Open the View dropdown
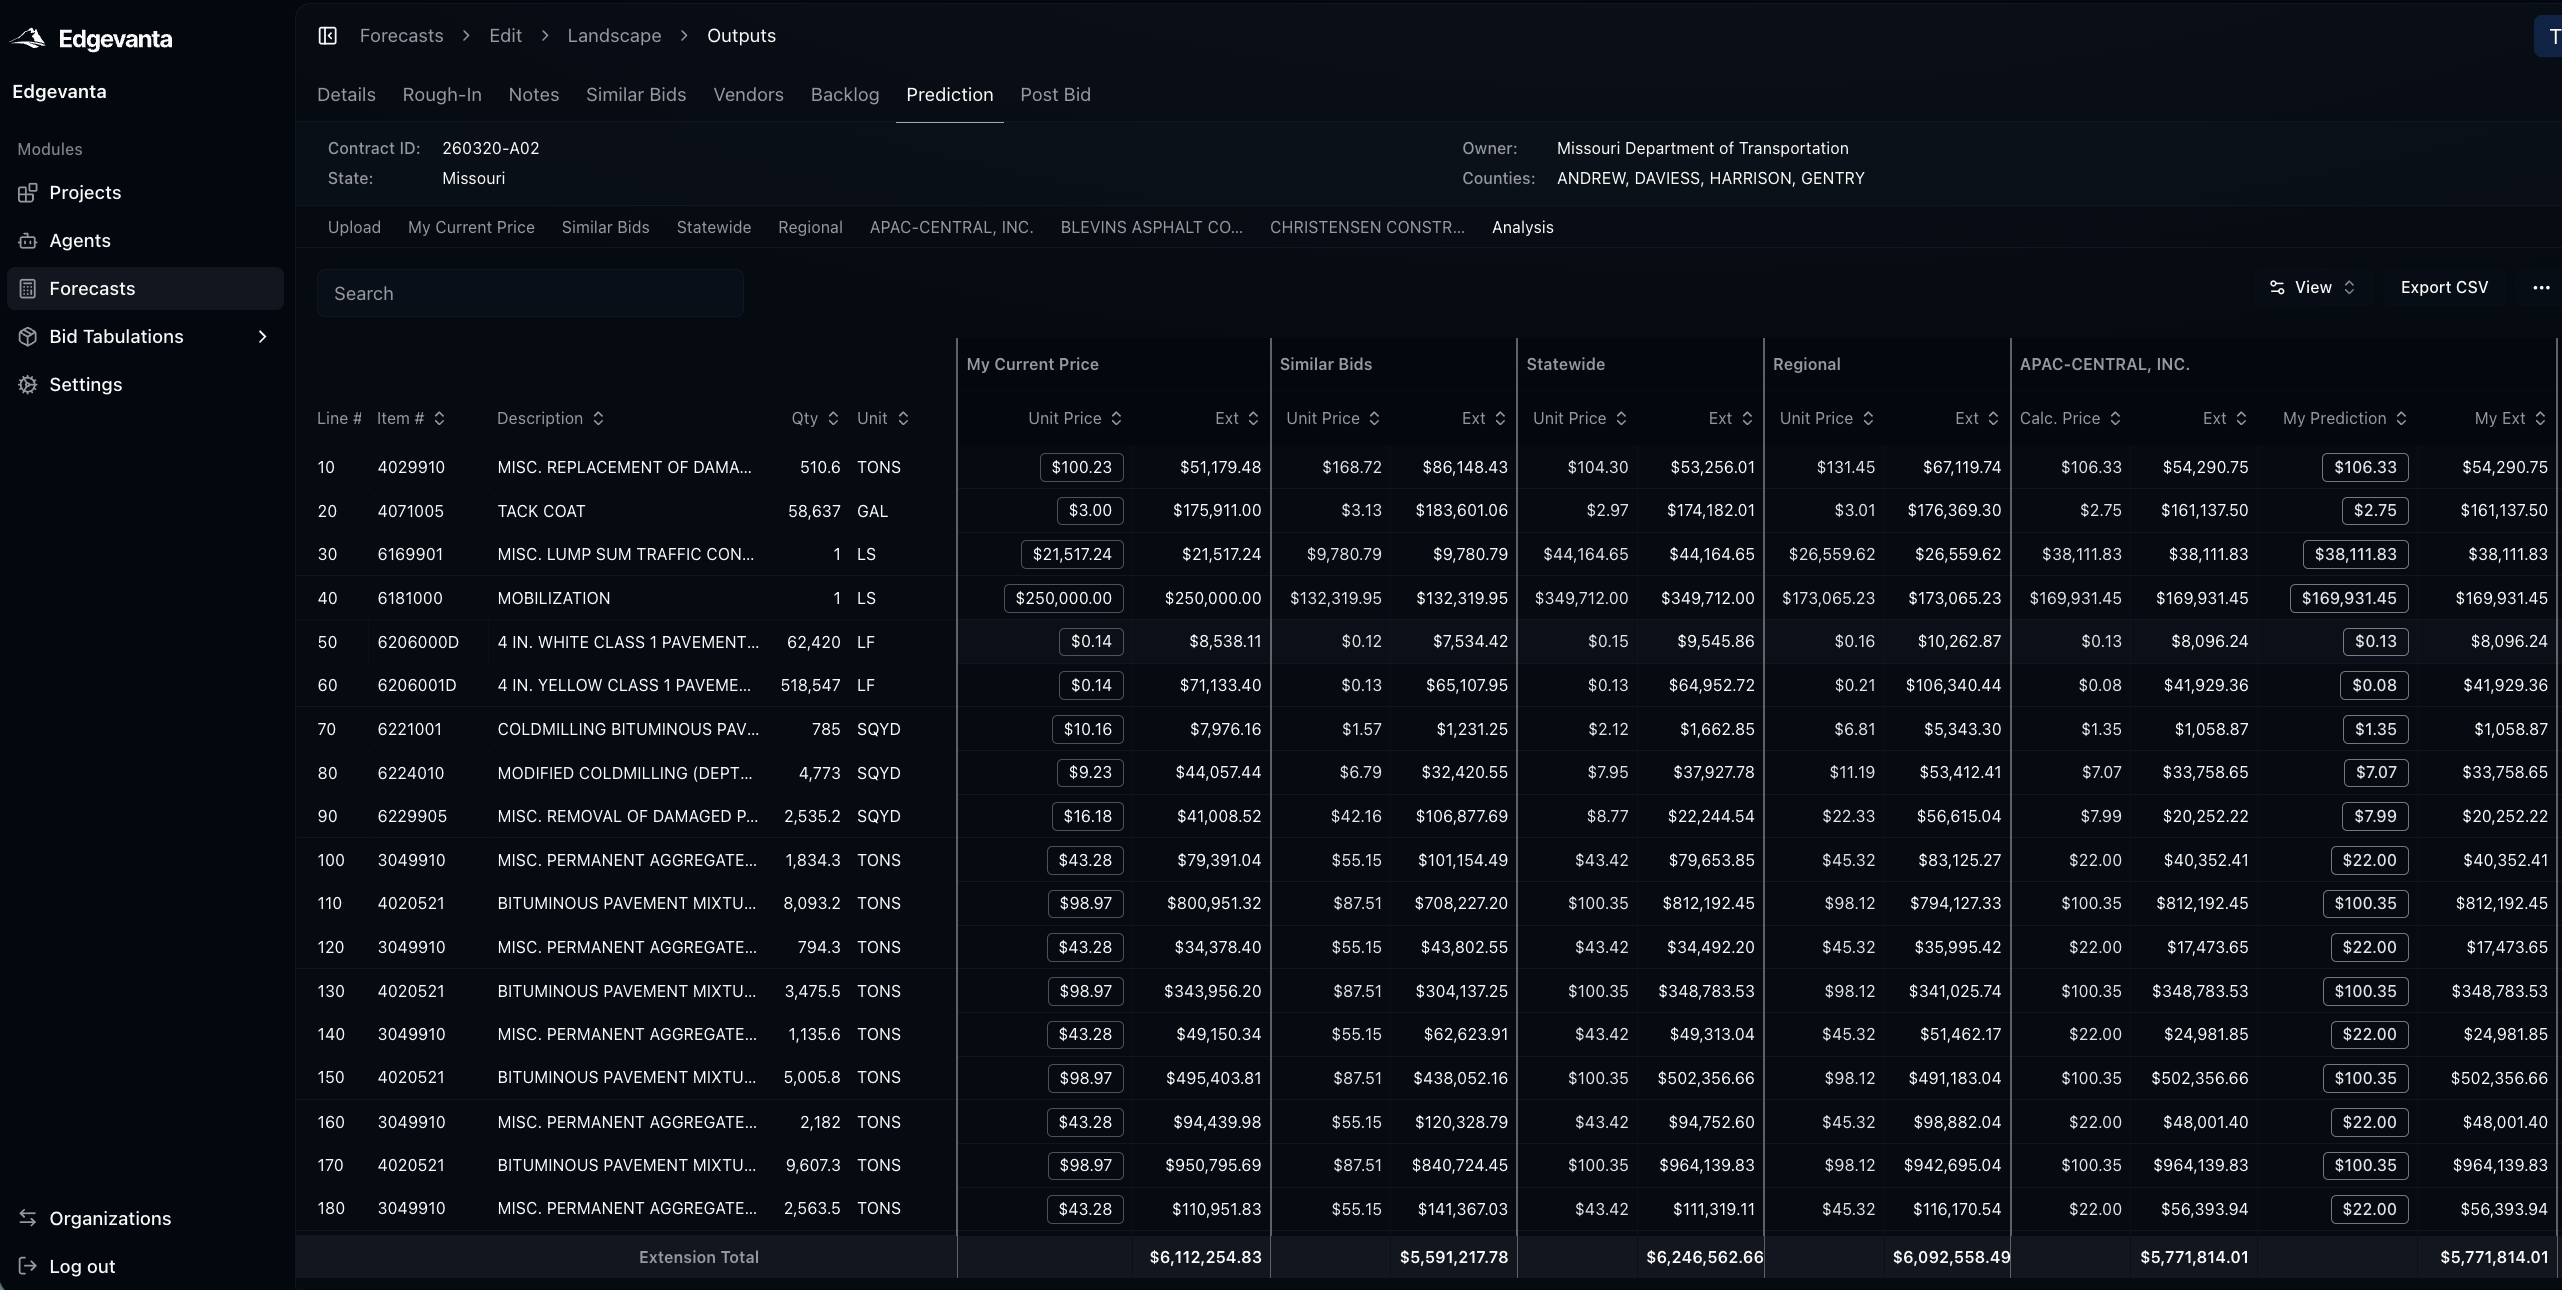This screenshot has width=2562, height=1290. click(2312, 288)
